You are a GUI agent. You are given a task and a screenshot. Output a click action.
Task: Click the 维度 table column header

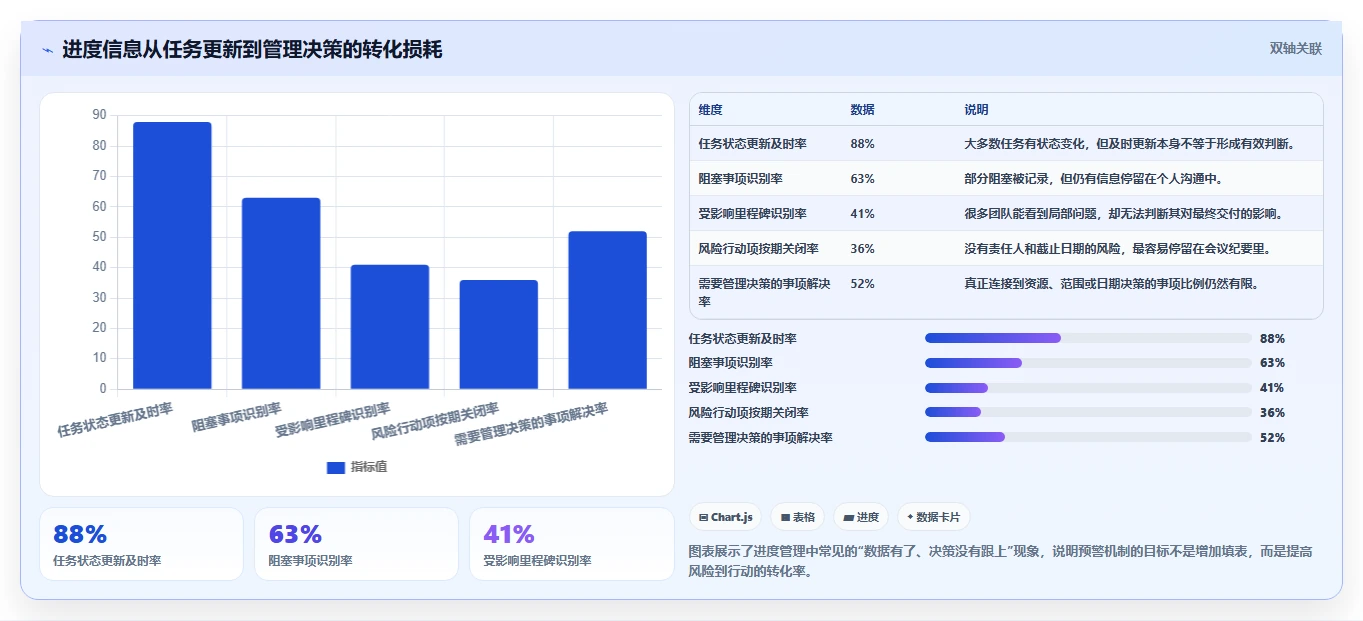(x=711, y=110)
